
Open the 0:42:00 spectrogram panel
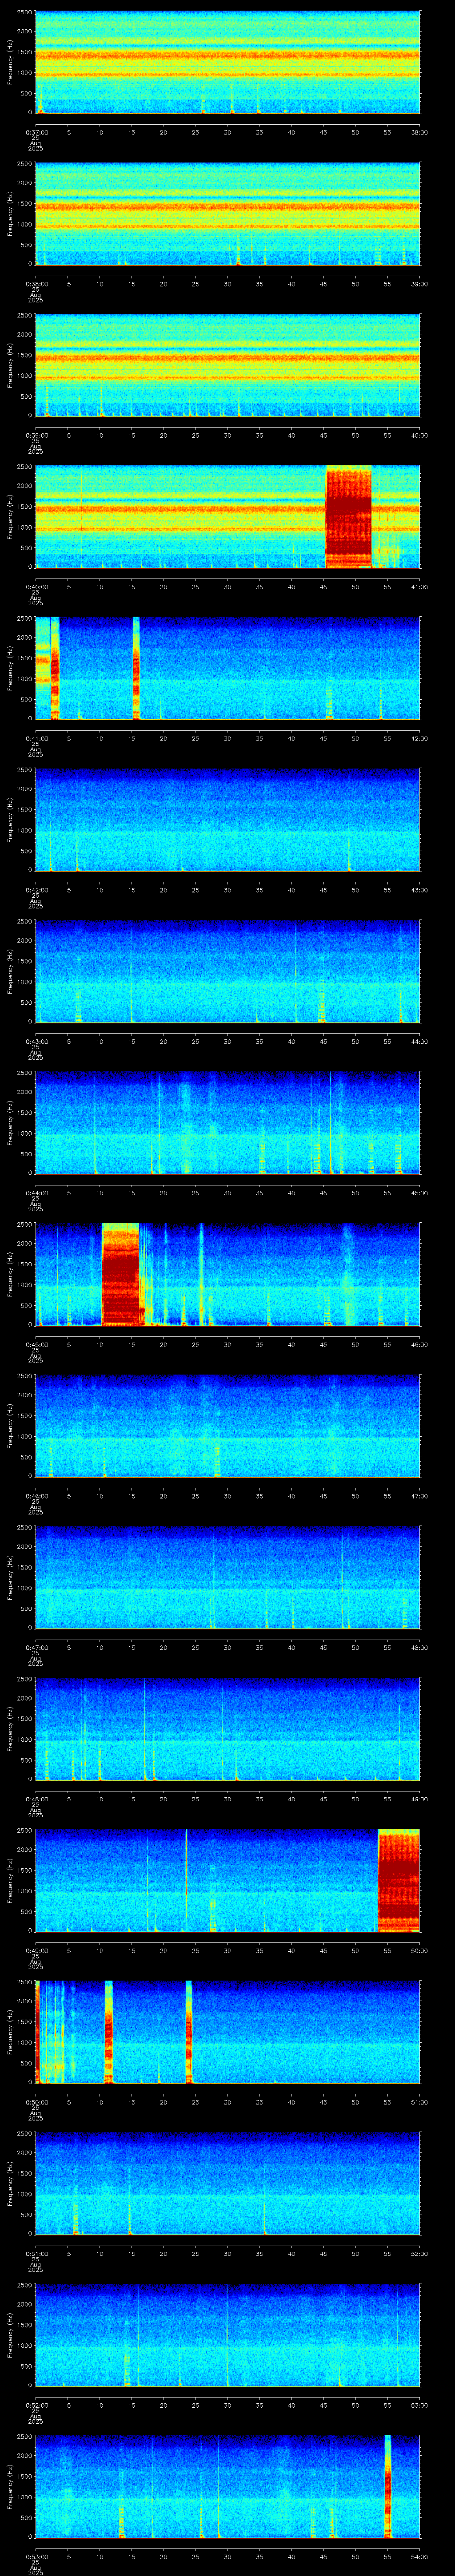[228, 820]
